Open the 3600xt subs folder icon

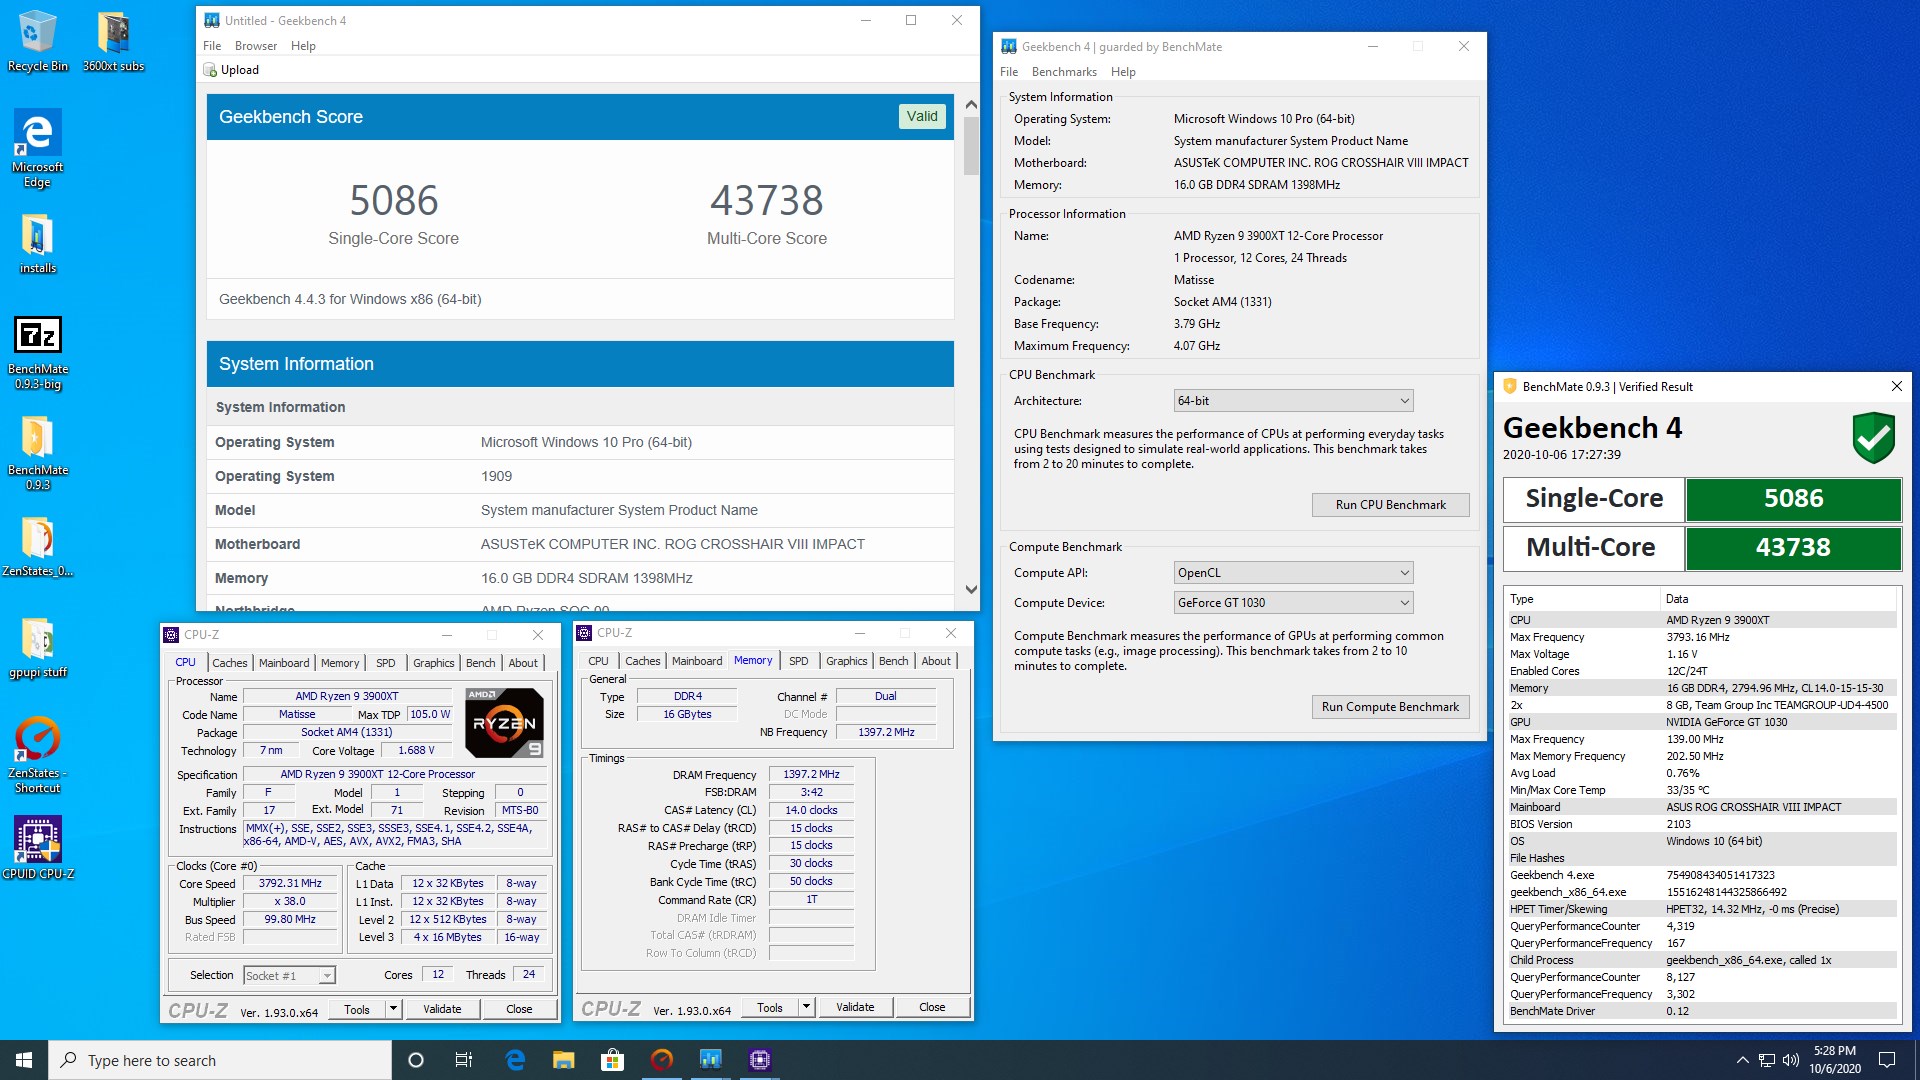(x=113, y=40)
